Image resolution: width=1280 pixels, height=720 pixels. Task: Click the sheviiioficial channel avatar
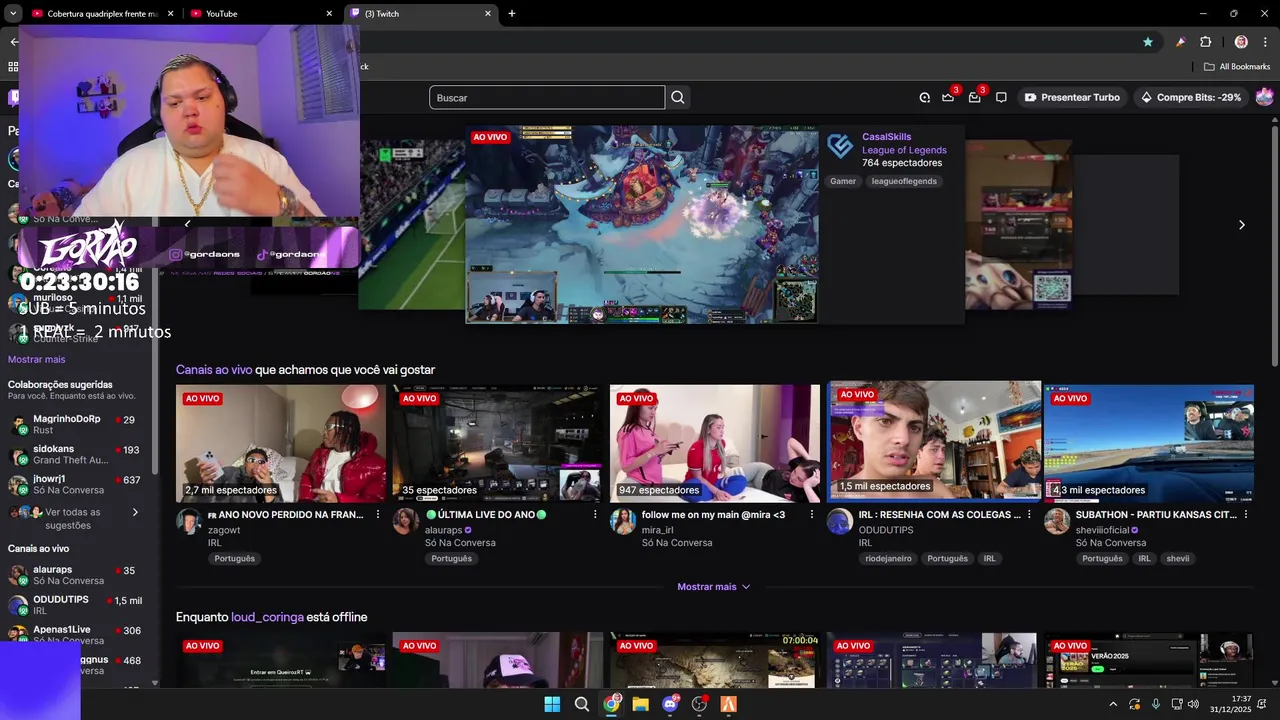[1057, 521]
